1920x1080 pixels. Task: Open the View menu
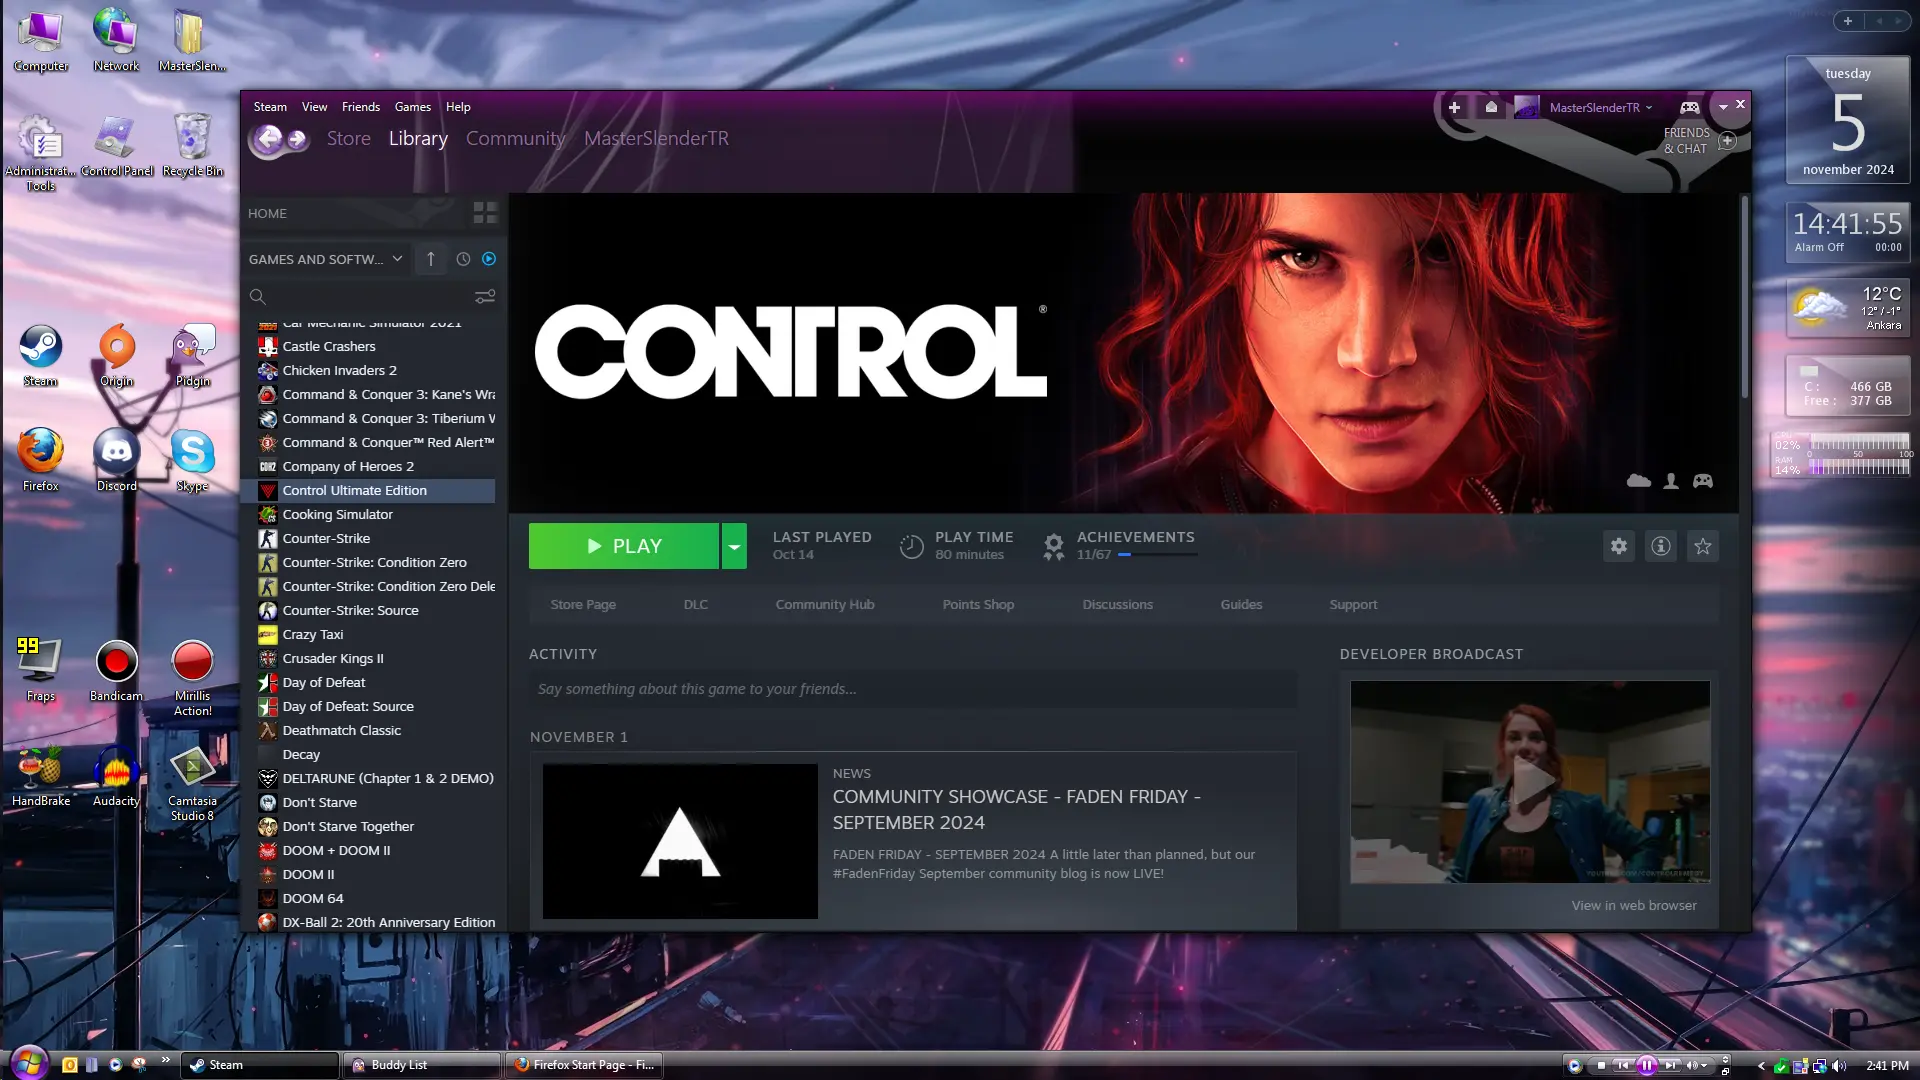click(x=314, y=107)
